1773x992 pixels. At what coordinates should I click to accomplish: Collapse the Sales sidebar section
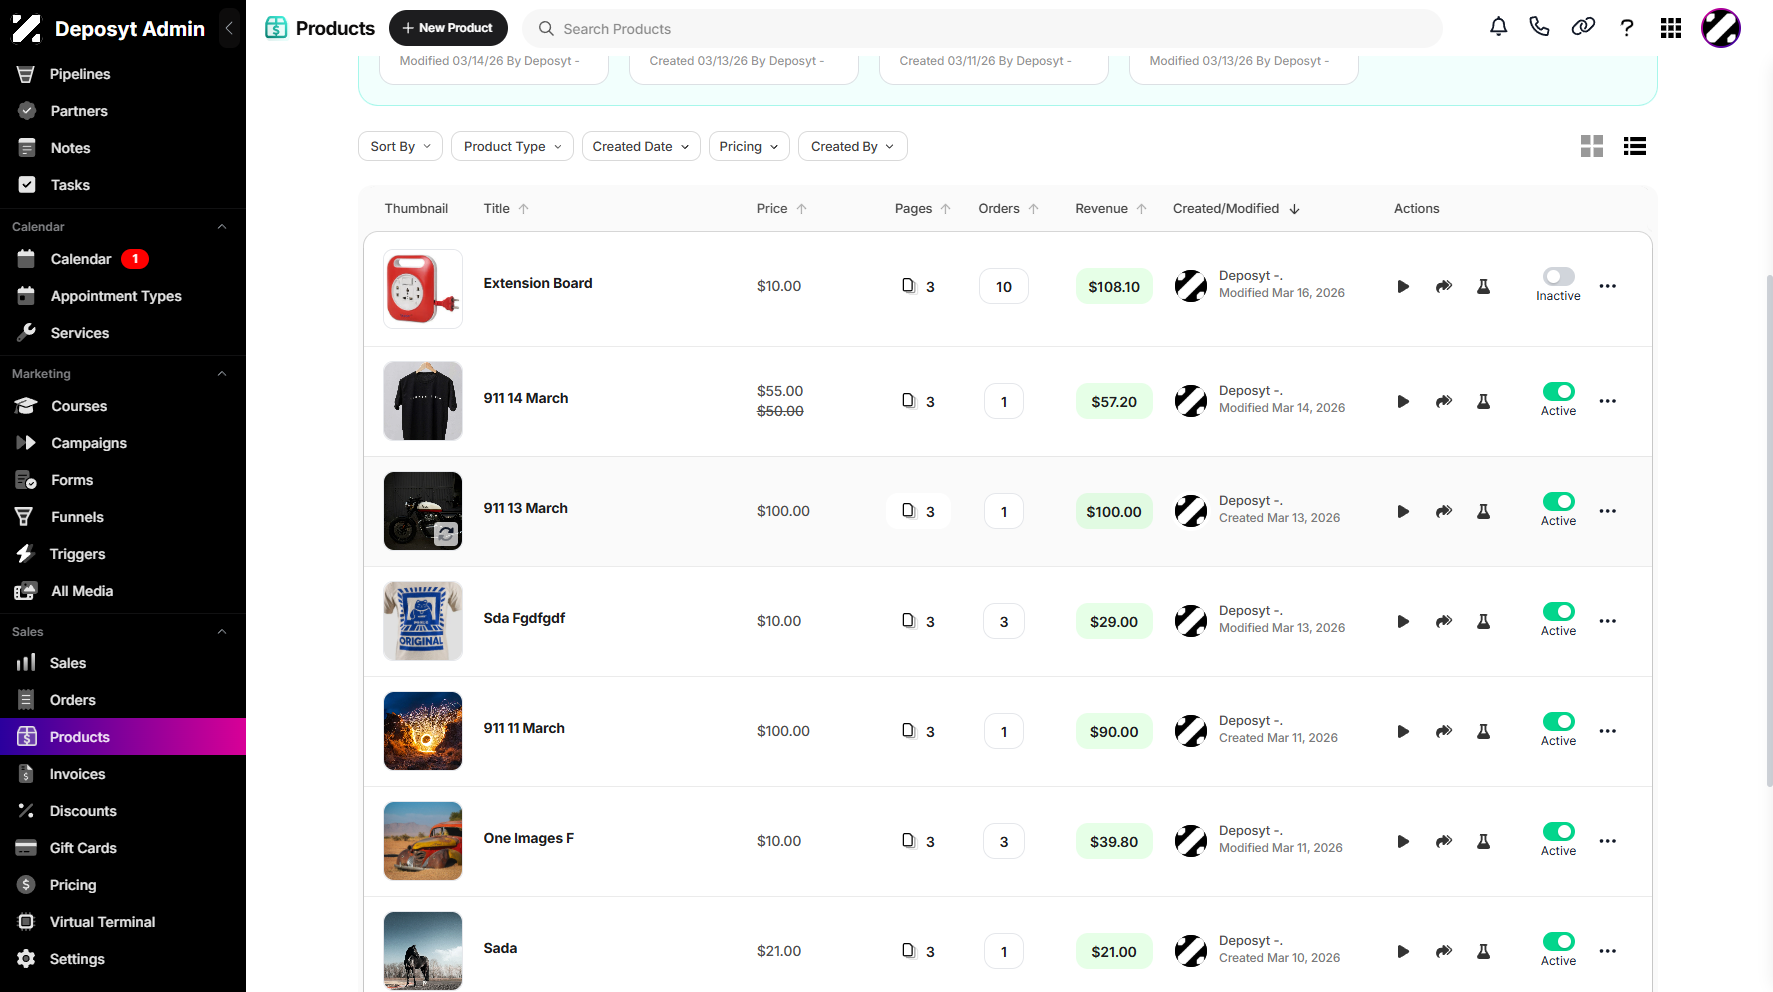click(222, 631)
